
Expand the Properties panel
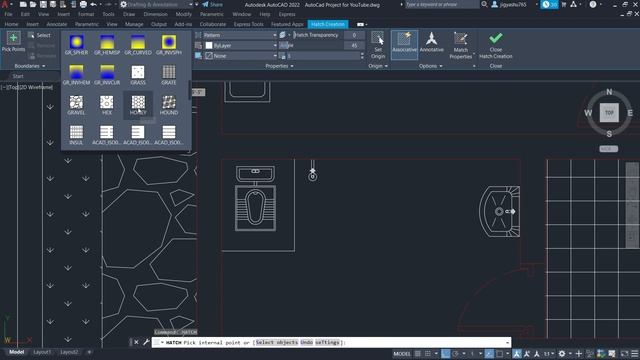pyautogui.click(x=280, y=66)
